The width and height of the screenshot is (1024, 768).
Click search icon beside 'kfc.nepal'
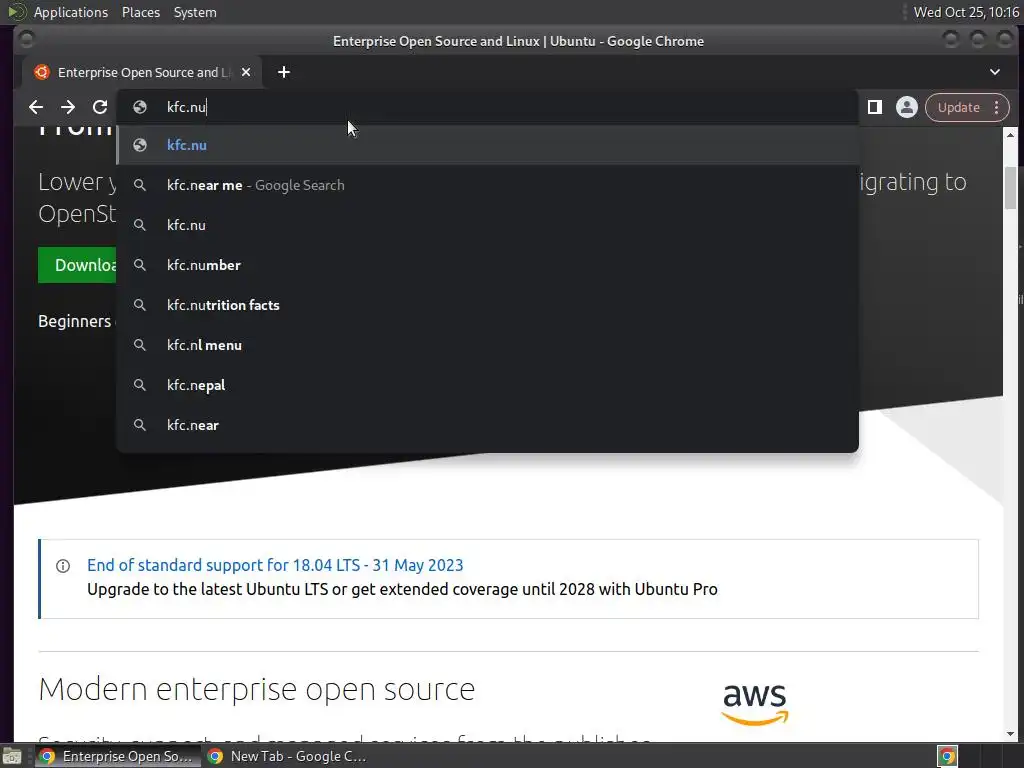coord(140,385)
